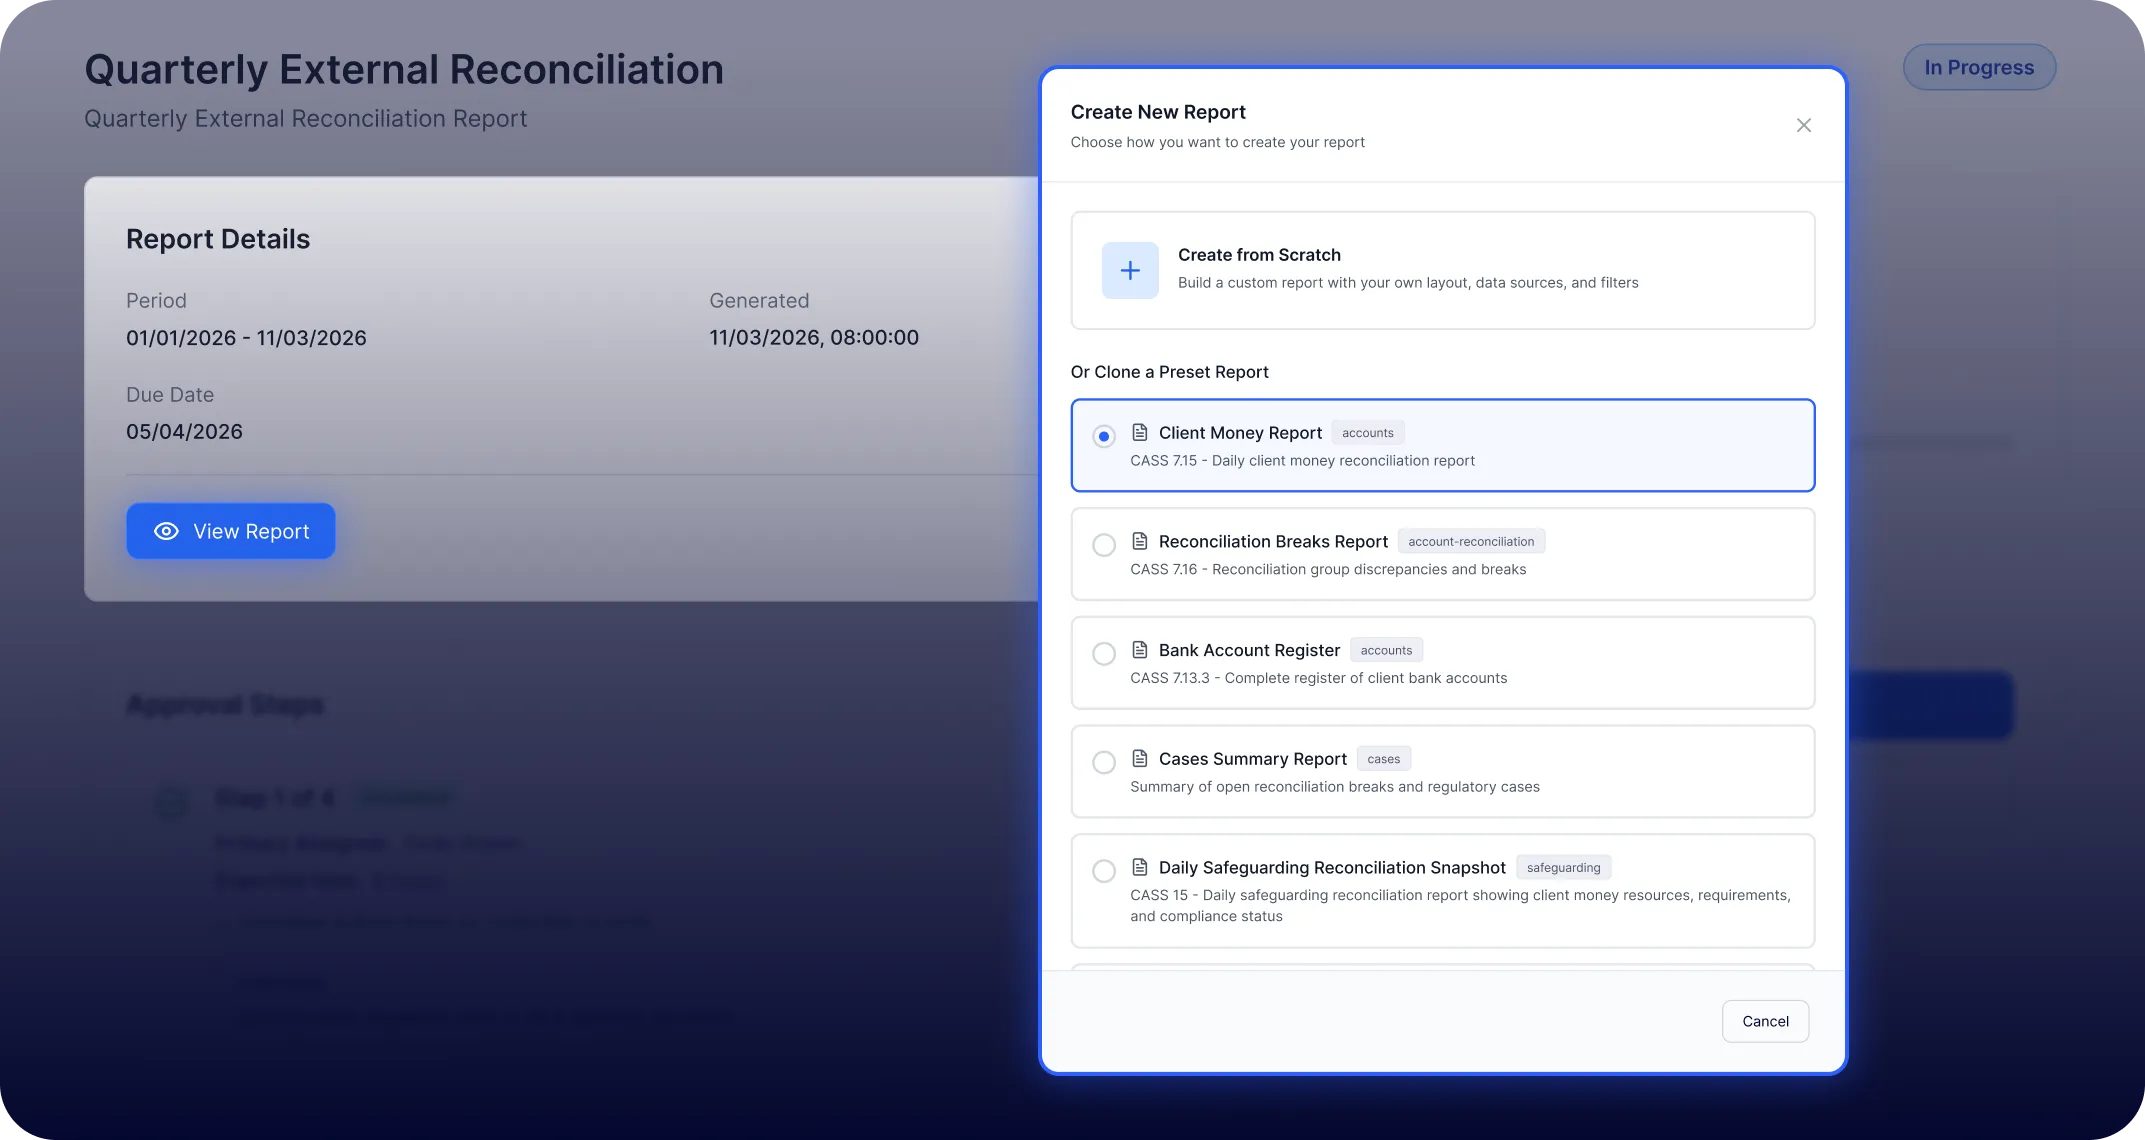2145x1140 pixels.
Task: Click the Cancel button in the dialog
Action: (1765, 1021)
